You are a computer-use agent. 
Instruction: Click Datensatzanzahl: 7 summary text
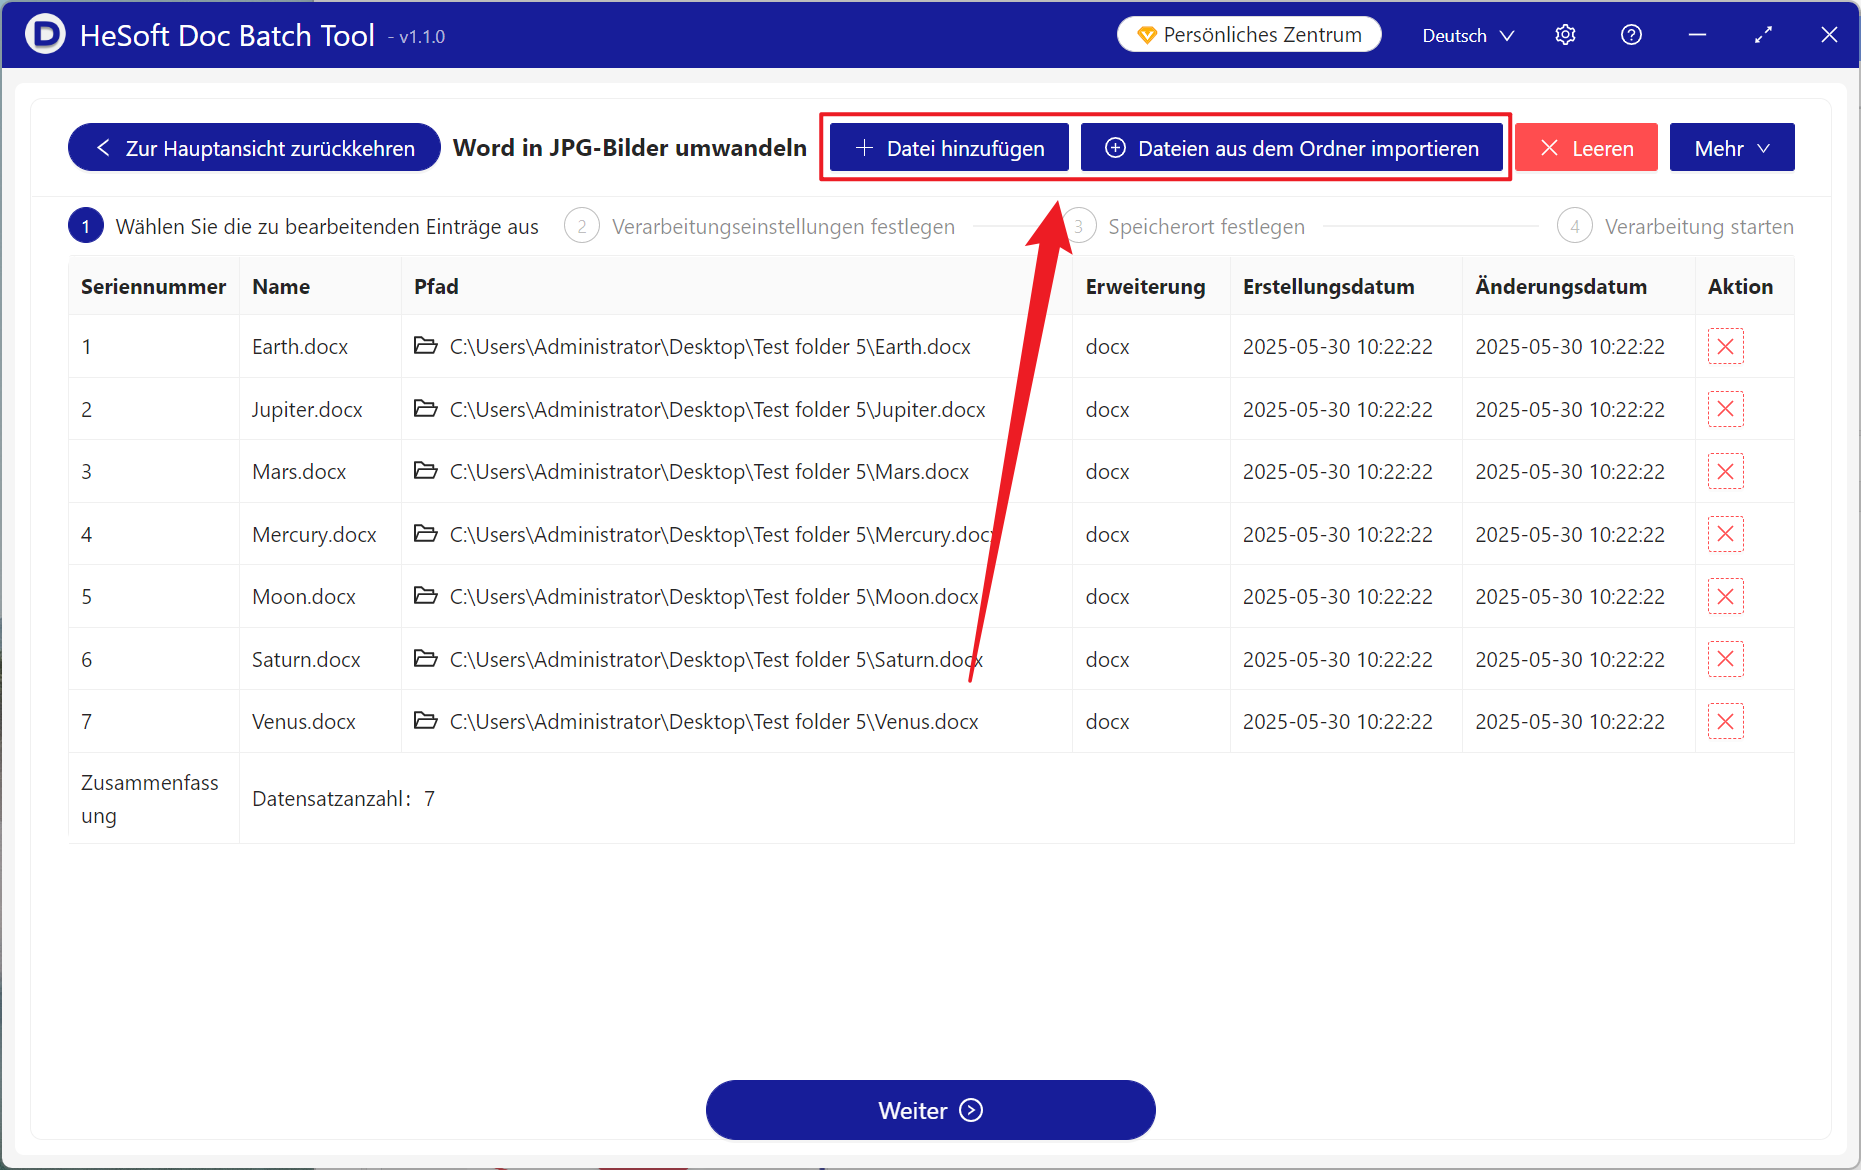point(343,799)
